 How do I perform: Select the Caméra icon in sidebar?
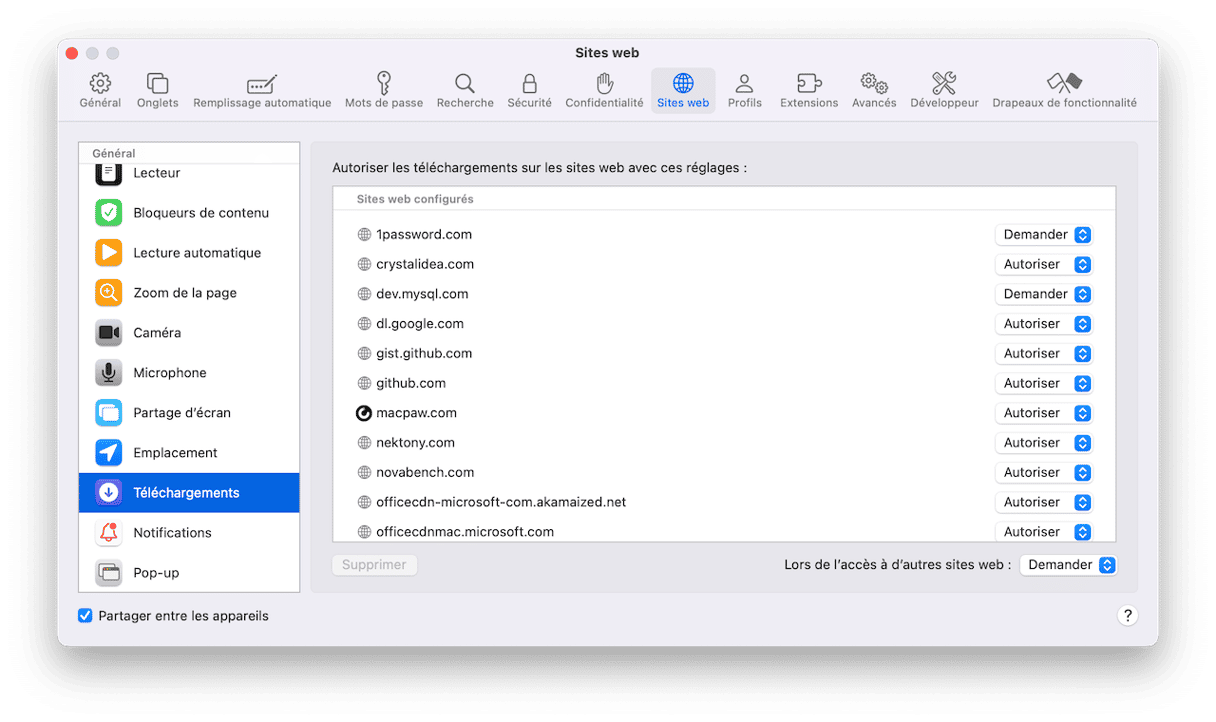click(x=109, y=333)
